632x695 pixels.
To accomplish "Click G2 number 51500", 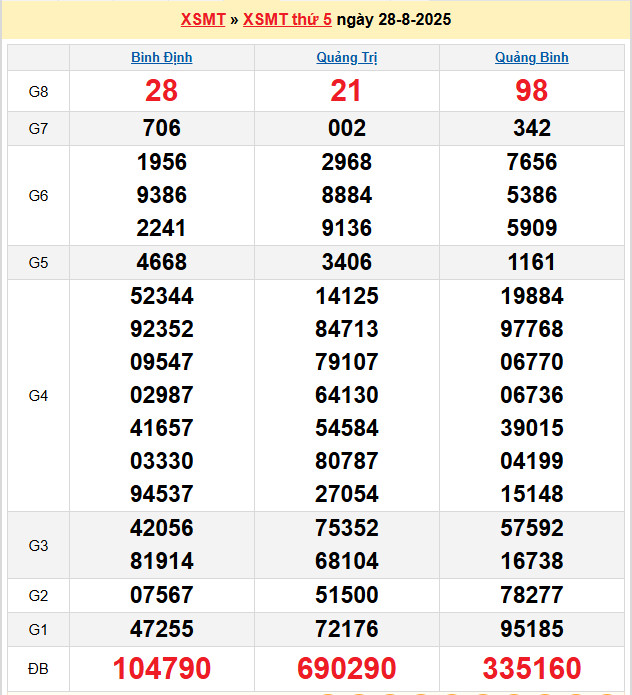I will coord(347,595).
